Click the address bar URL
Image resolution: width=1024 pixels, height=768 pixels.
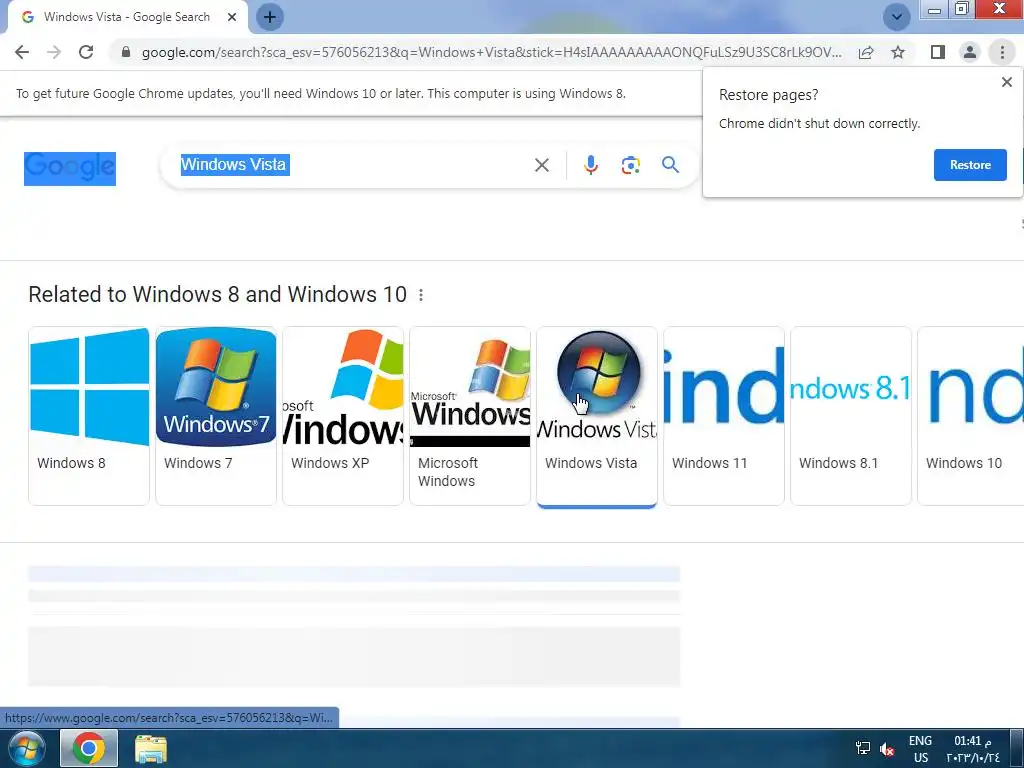(491, 52)
